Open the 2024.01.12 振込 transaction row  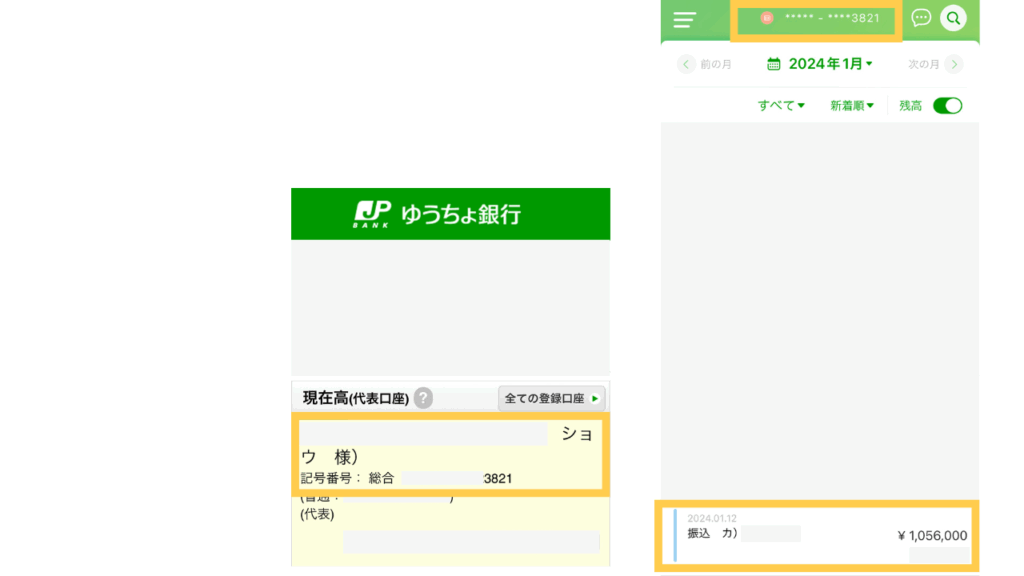(817, 536)
